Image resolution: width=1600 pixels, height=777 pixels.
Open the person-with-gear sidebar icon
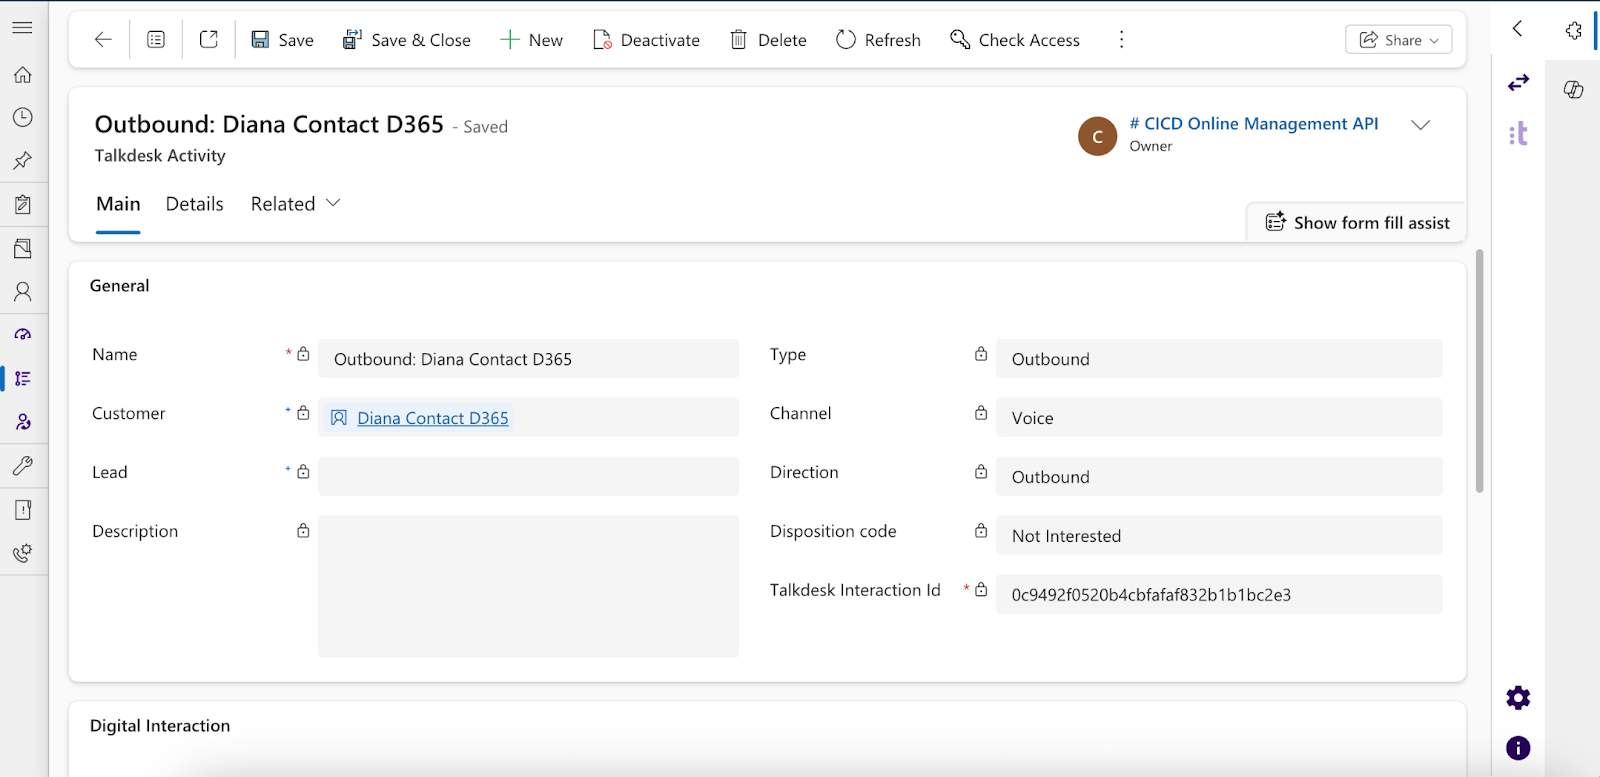tap(22, 423)
